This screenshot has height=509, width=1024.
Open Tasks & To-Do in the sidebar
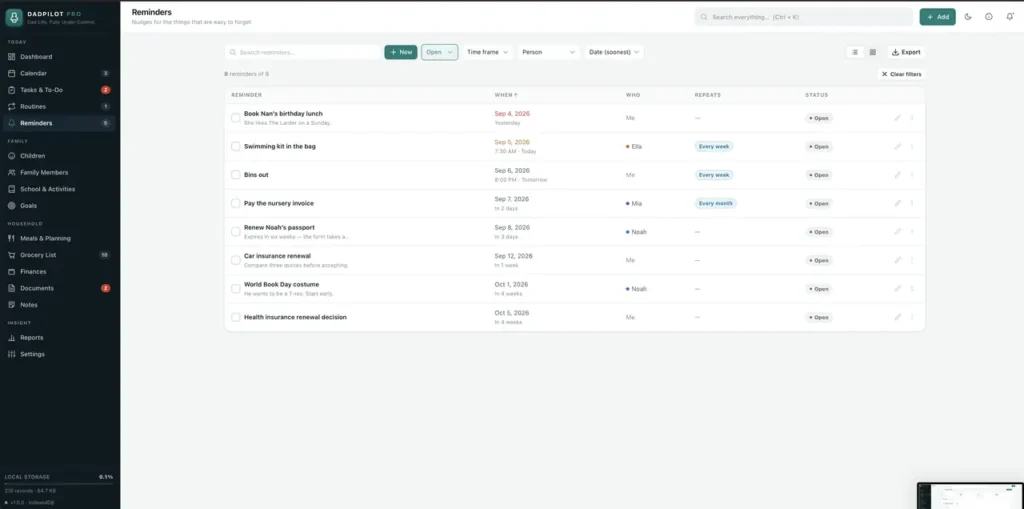(x=59, y=90)
